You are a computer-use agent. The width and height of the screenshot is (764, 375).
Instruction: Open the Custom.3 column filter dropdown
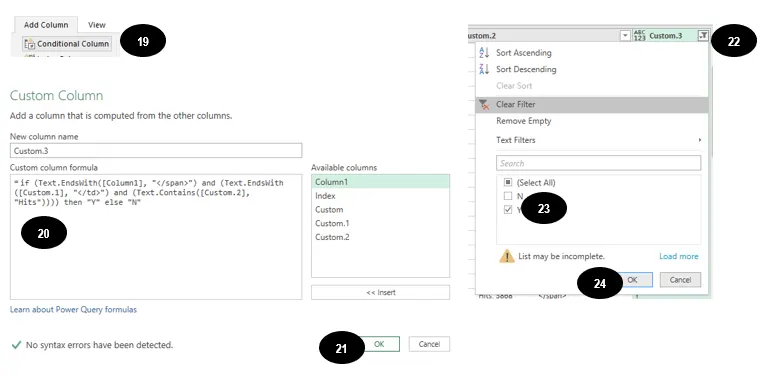703,36
